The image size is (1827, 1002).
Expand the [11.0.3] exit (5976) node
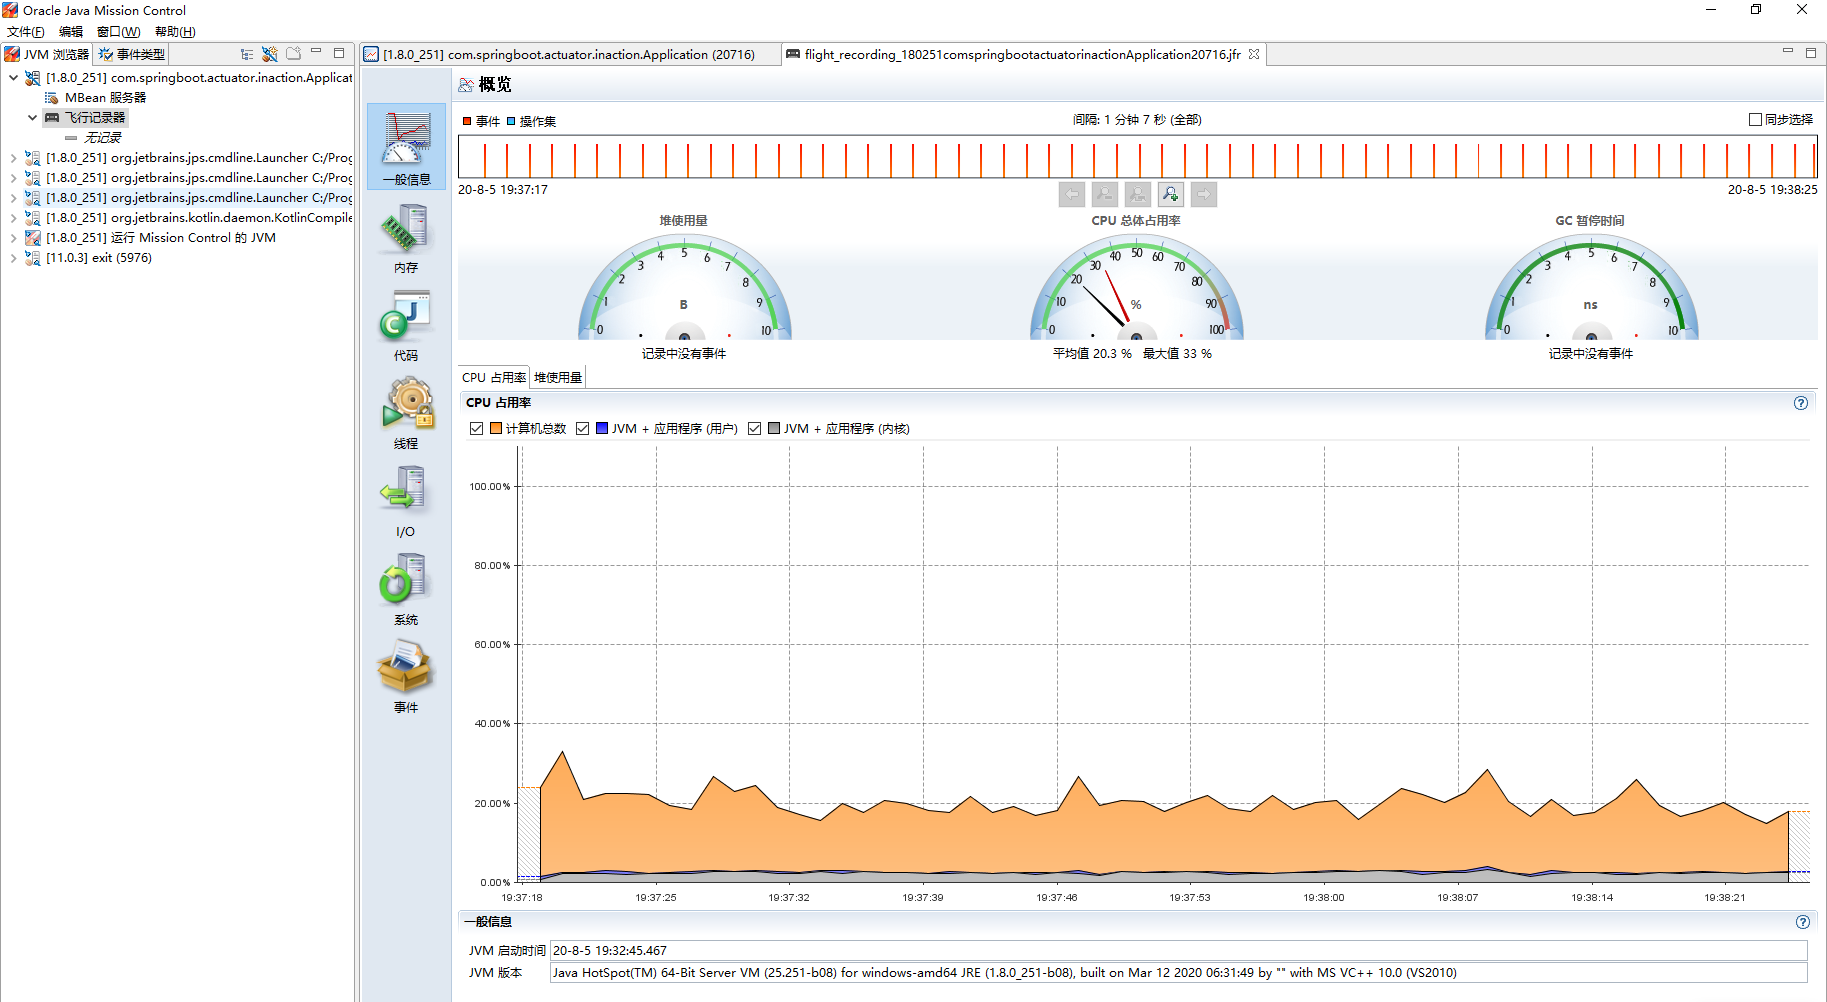point(13,257)
